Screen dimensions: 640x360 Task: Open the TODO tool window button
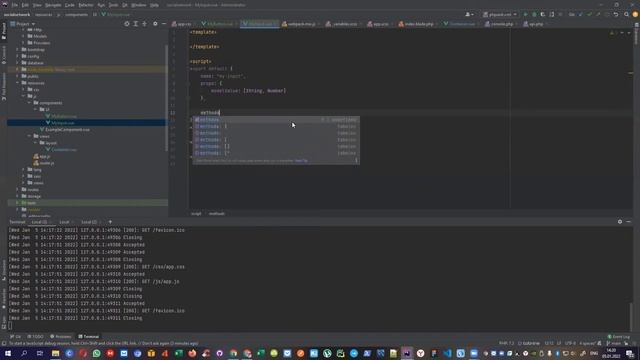(35, 337)
